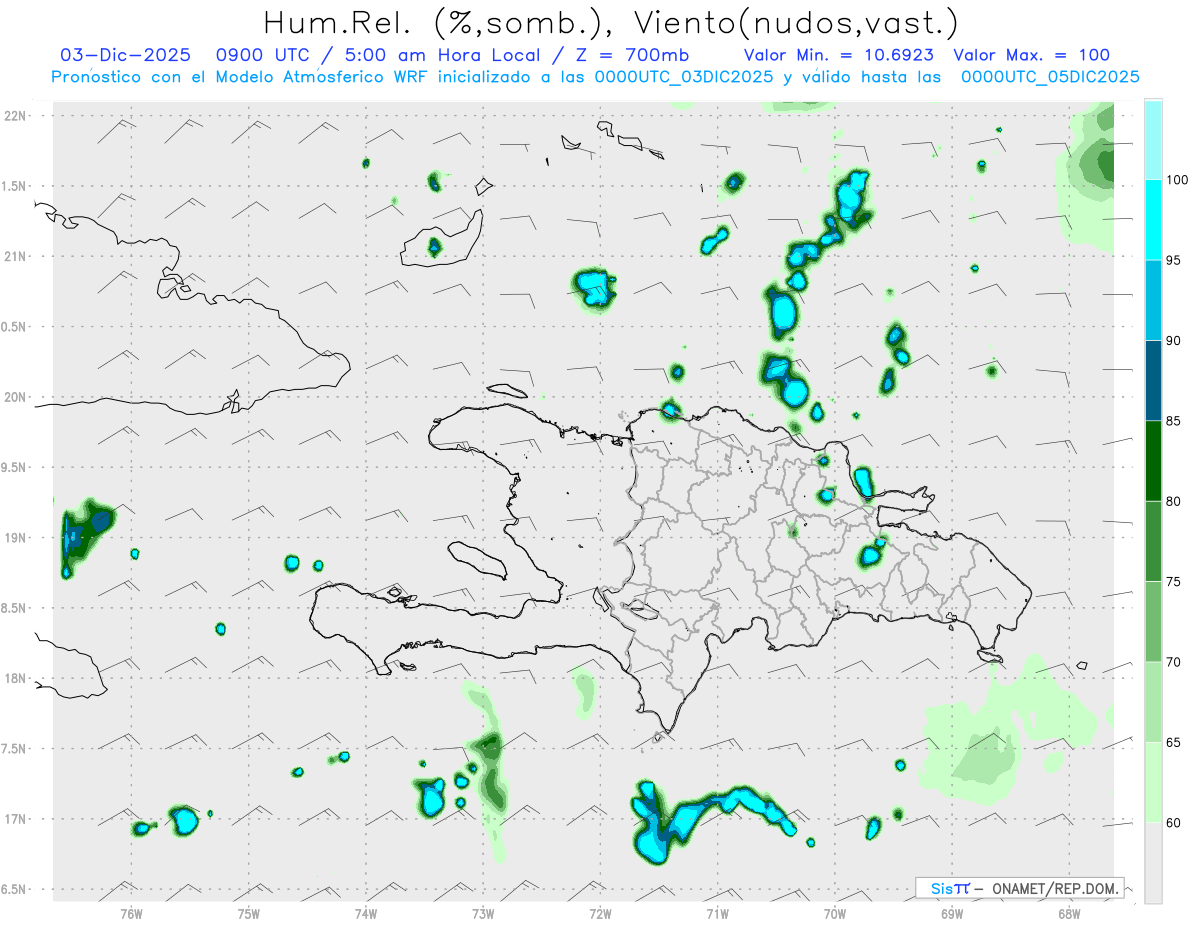Viewport: 1200px width, 927px height.
Task: Click the 'Valor Max. = 100' text
Action: point(1031,55)
